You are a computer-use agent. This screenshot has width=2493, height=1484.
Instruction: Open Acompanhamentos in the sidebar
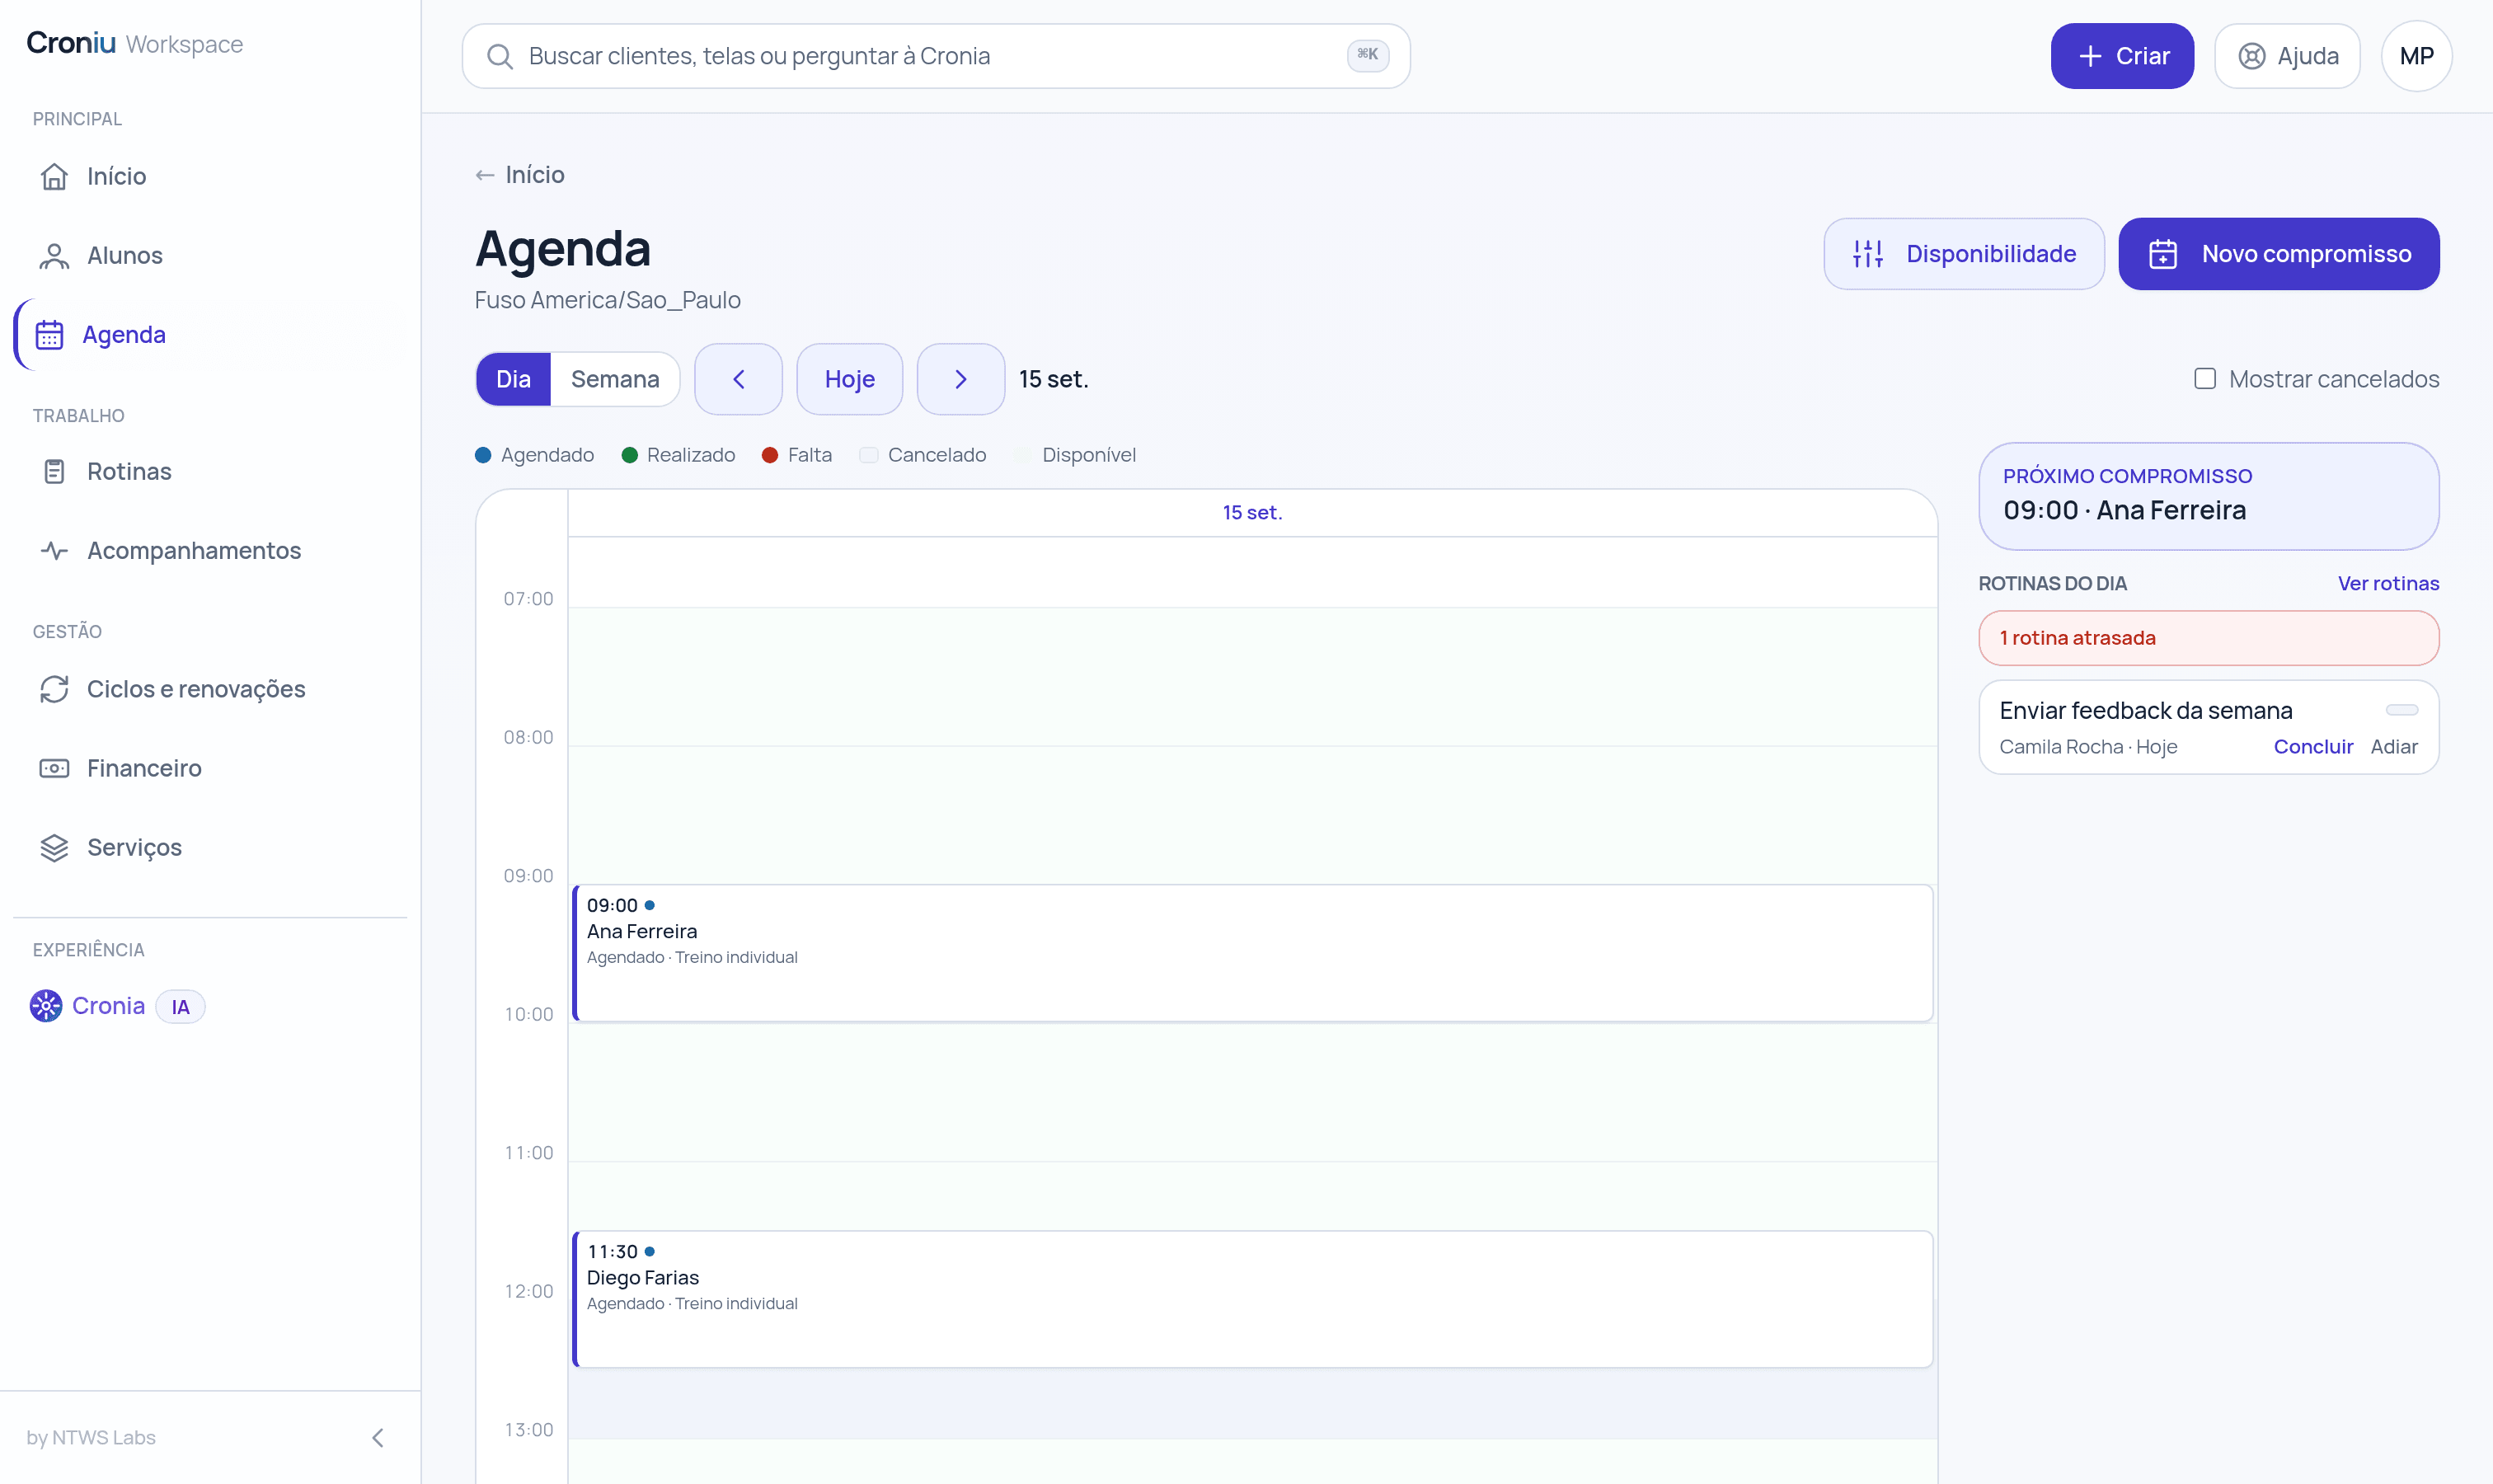click(210, 550)
